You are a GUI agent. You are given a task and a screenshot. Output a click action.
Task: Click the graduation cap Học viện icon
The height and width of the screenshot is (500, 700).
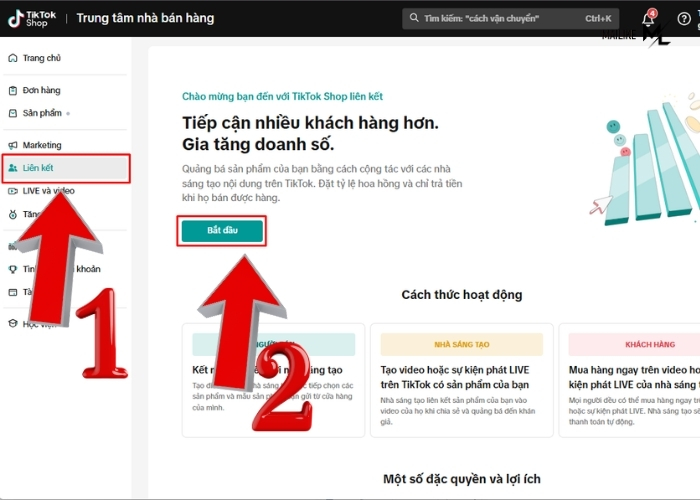tap(13, 324)
